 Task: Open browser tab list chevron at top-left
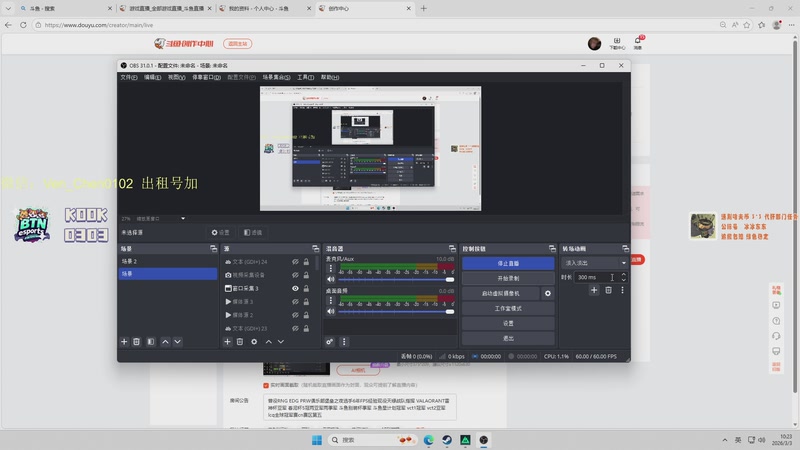[8, 8]
